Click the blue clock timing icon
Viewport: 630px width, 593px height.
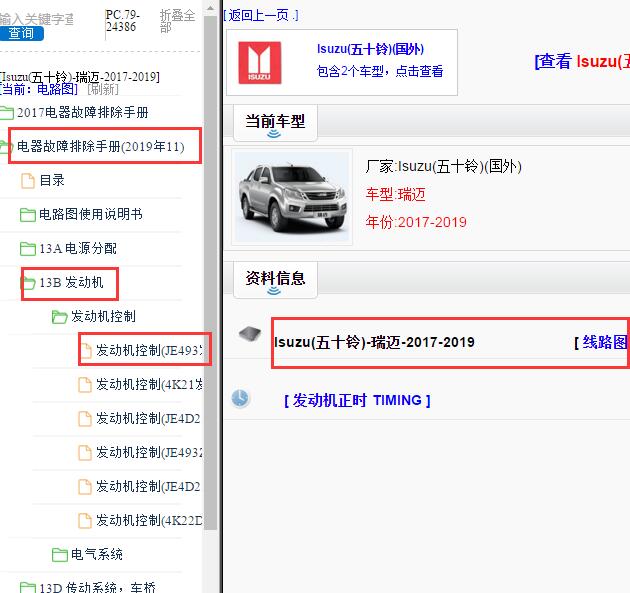pos(240,399)
